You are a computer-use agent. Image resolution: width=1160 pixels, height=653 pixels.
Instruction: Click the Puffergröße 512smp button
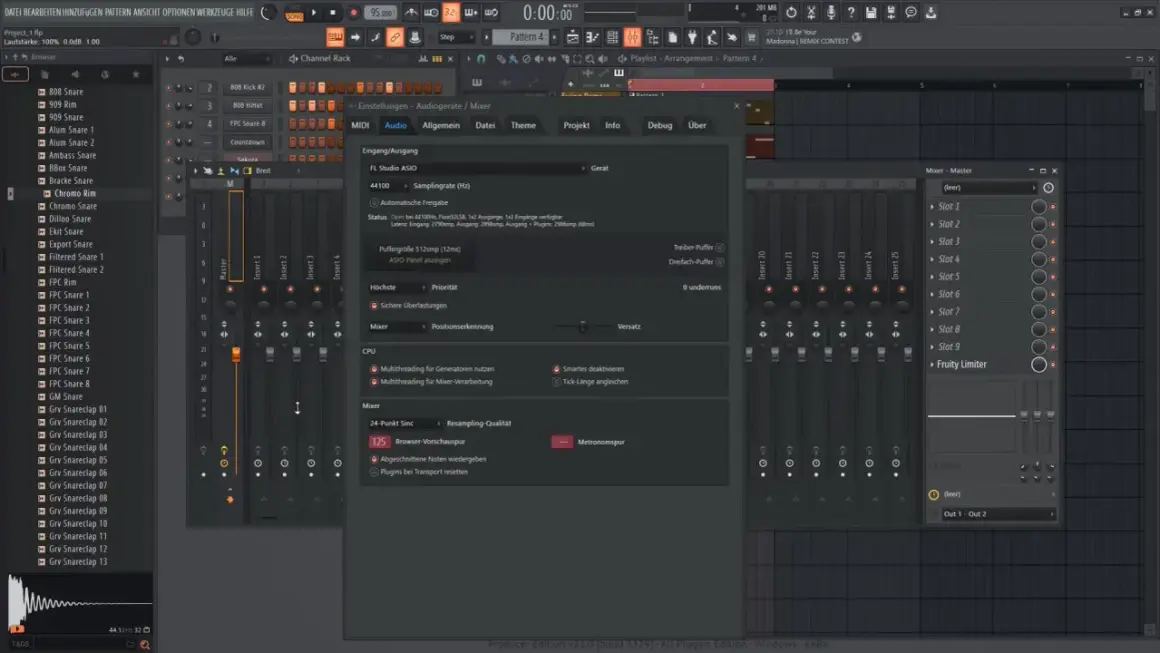419,249
